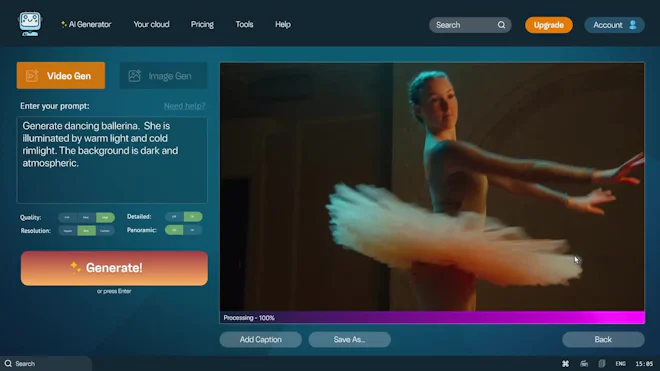Click the sparkle icon next to AI Generator
The image size is (660, 371).
pyautogui.click(x=64, y=24)
